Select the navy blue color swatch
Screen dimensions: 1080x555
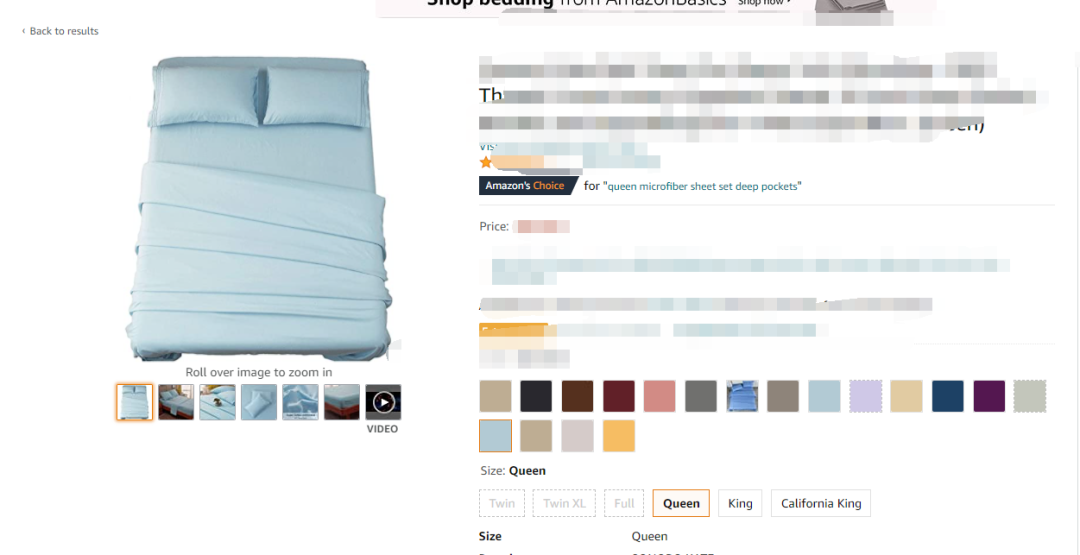coord(948,396)
